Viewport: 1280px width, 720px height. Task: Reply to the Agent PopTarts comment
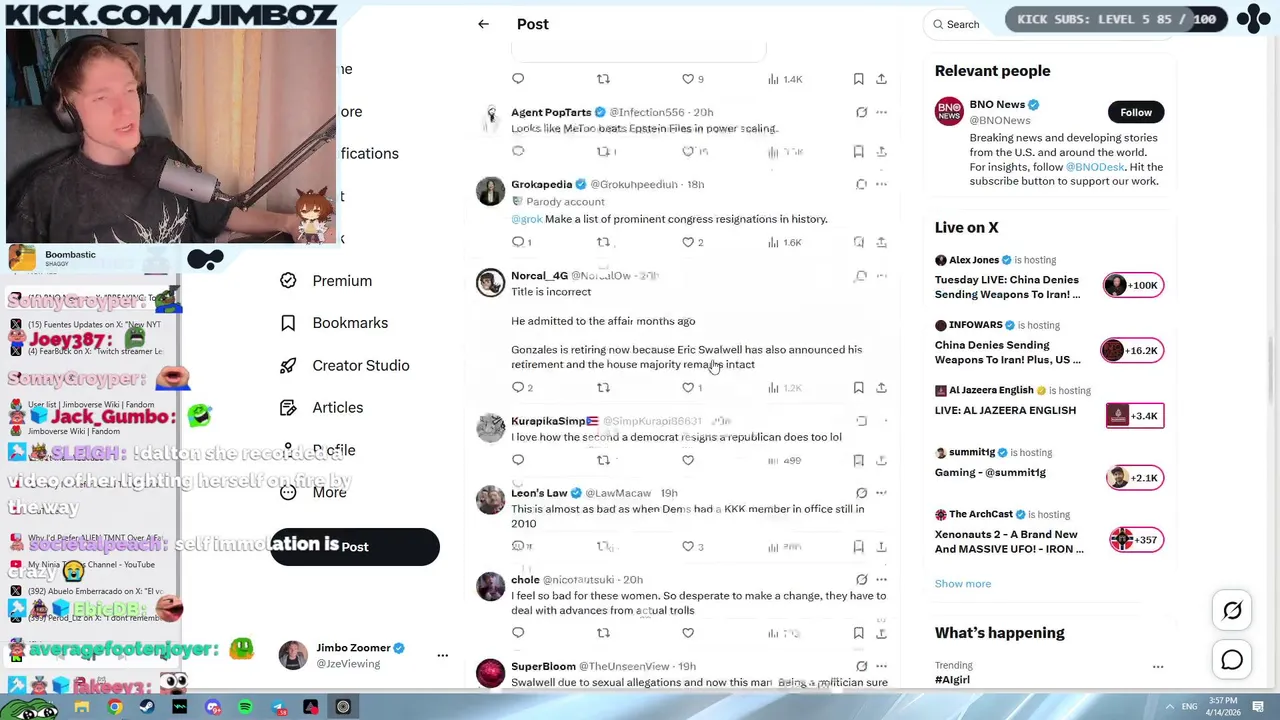[x=518, y=151]
